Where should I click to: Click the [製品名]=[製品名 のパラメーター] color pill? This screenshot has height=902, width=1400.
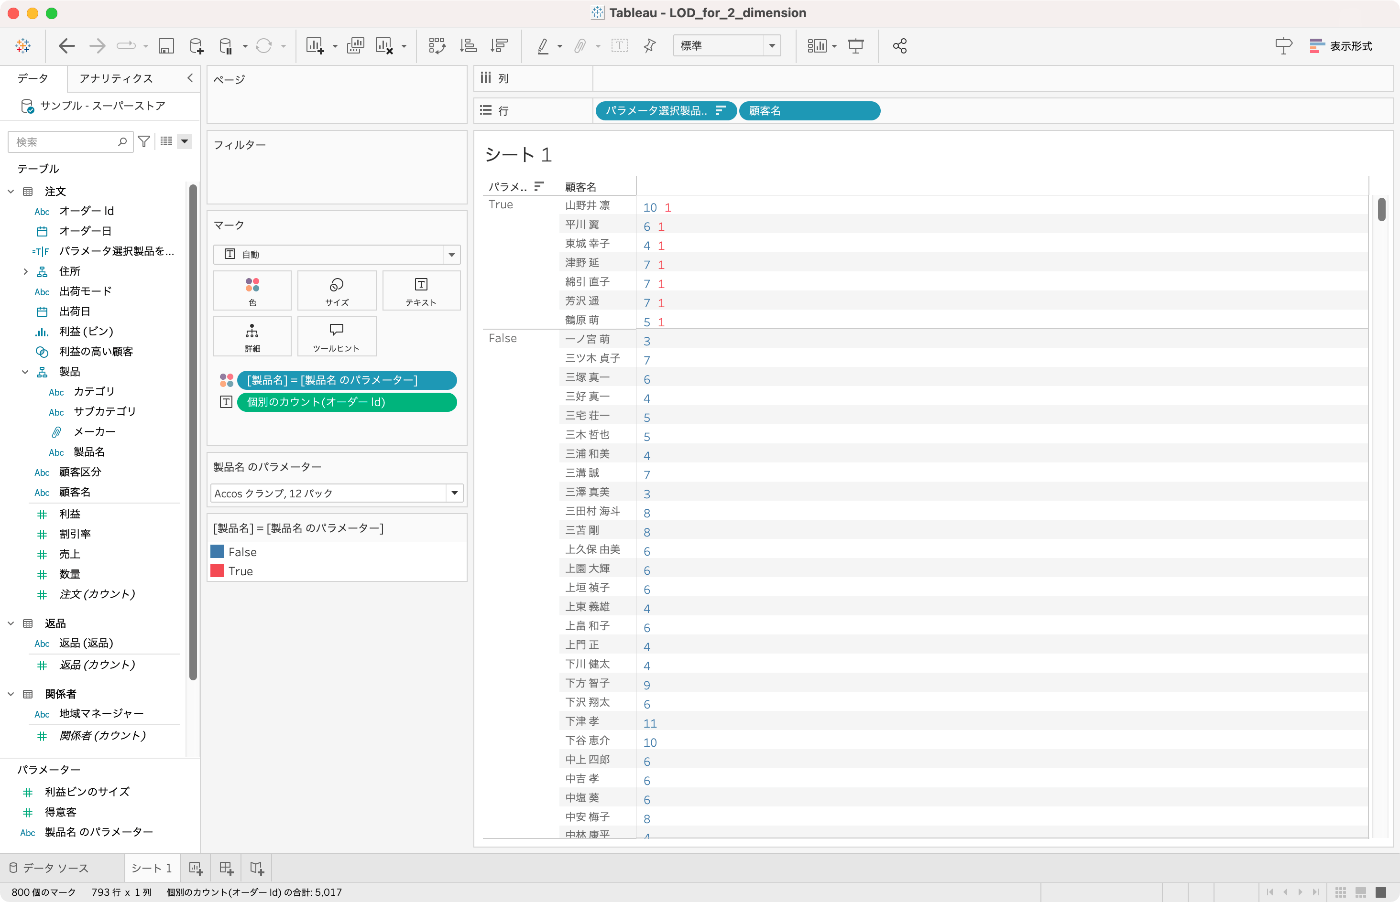coord(347,380)
